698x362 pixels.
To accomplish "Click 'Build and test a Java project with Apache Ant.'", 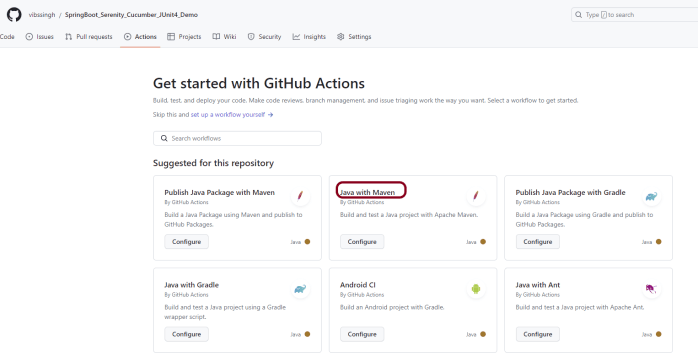I will (580, 307).
